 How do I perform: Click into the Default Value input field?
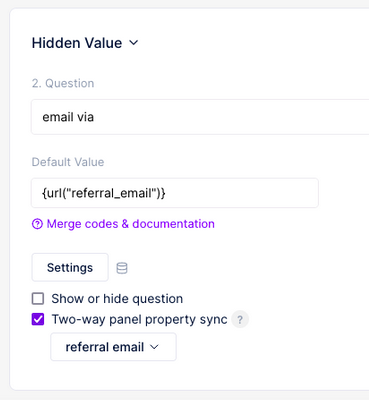tap(175, 193)
